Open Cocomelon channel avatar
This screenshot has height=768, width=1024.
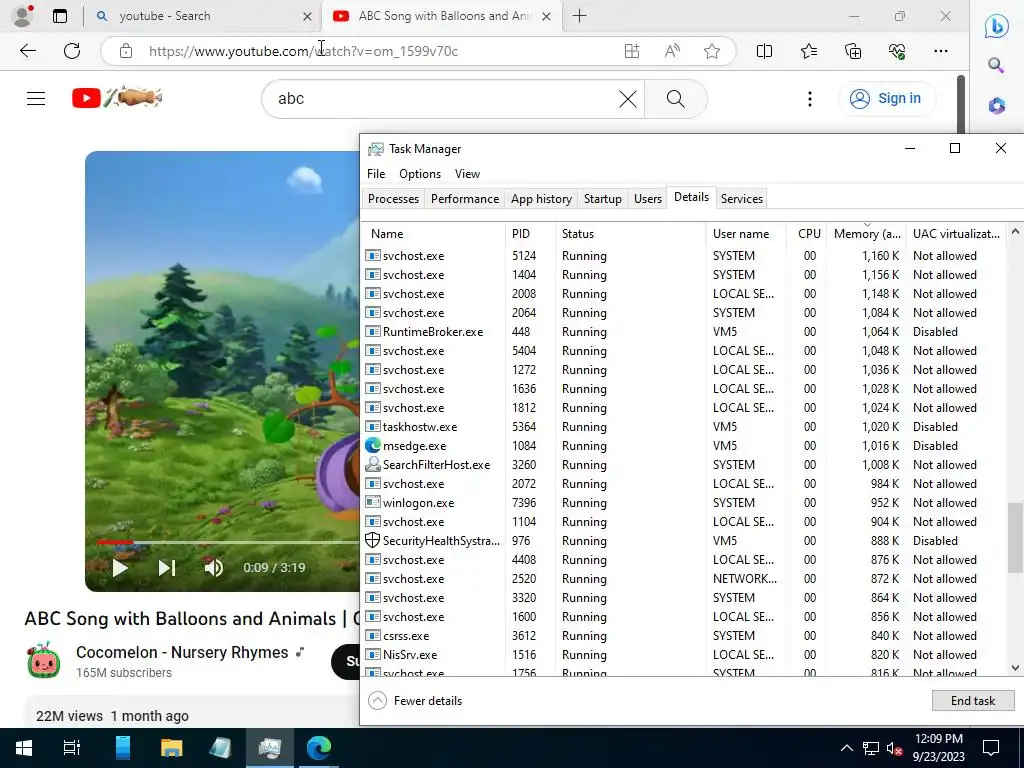44,660
